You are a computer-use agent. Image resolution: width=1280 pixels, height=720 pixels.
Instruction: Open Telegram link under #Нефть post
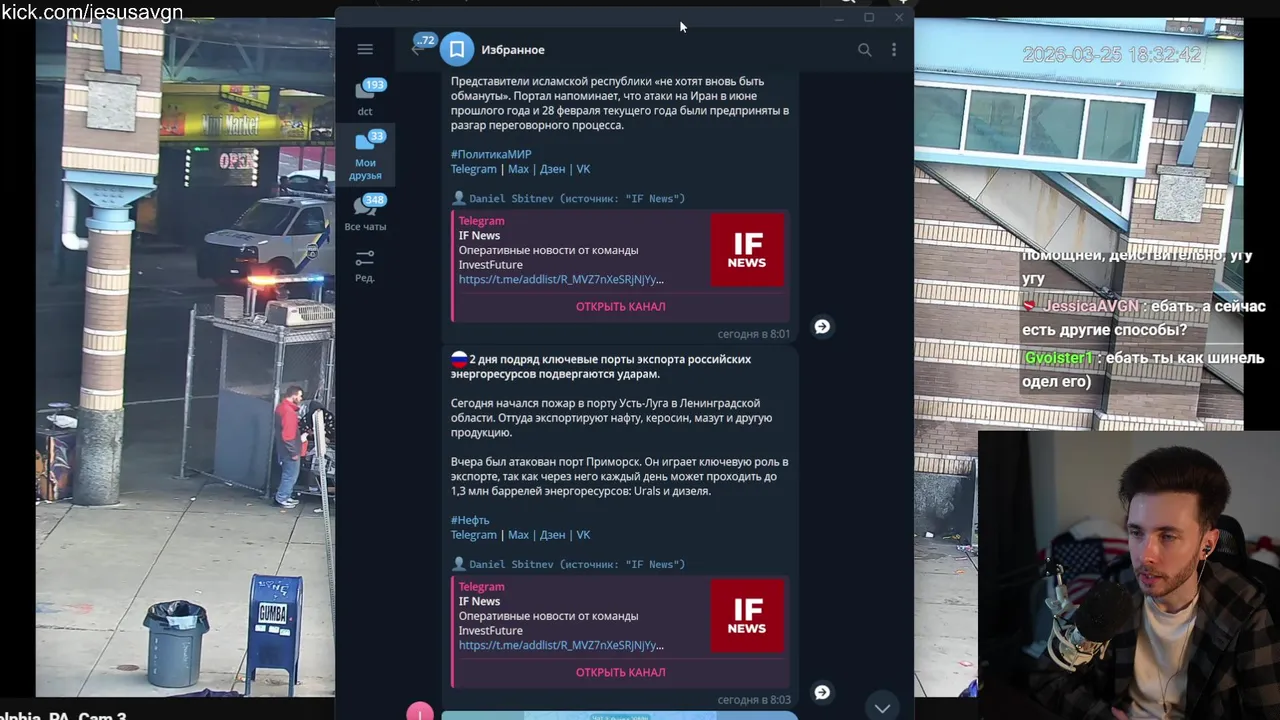pos(474,535)
